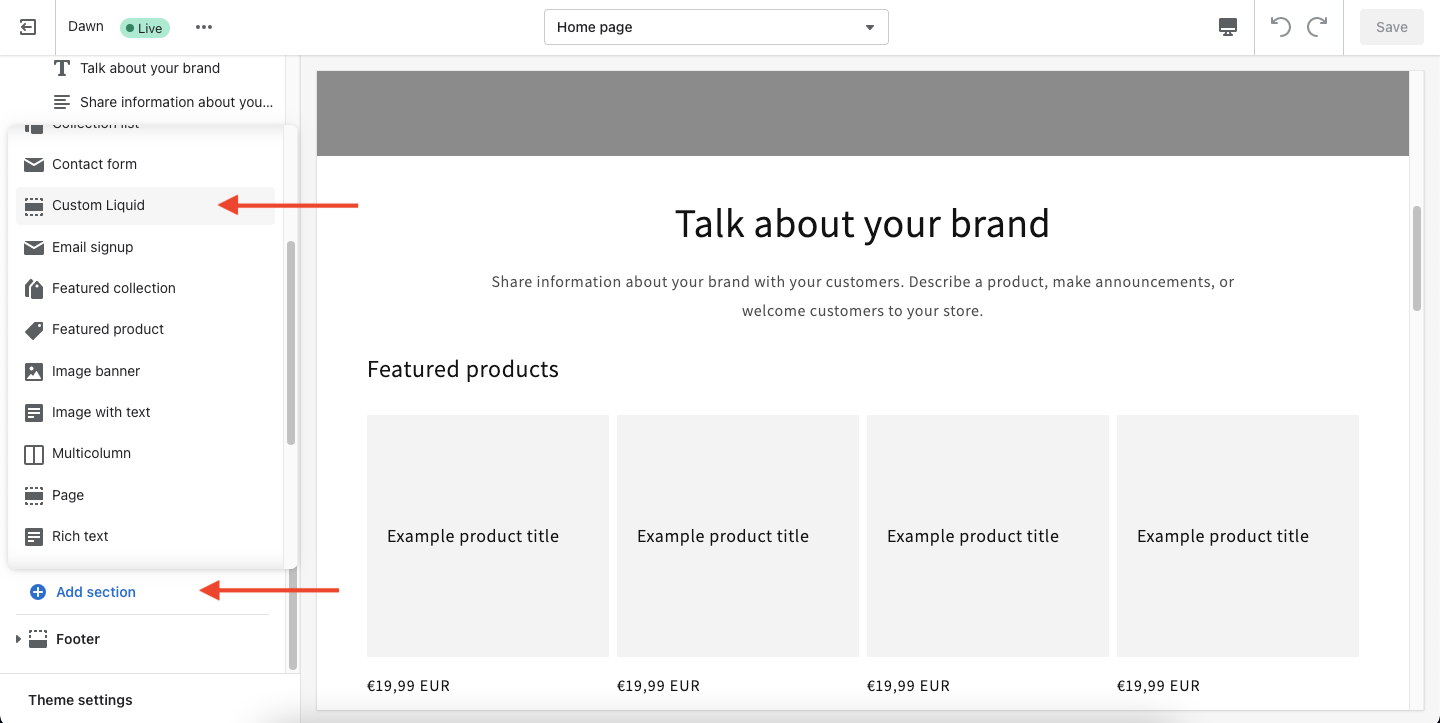Add a Featured collection section
The height and width of the screenshot is (723, 1440).
pos(146,288)
